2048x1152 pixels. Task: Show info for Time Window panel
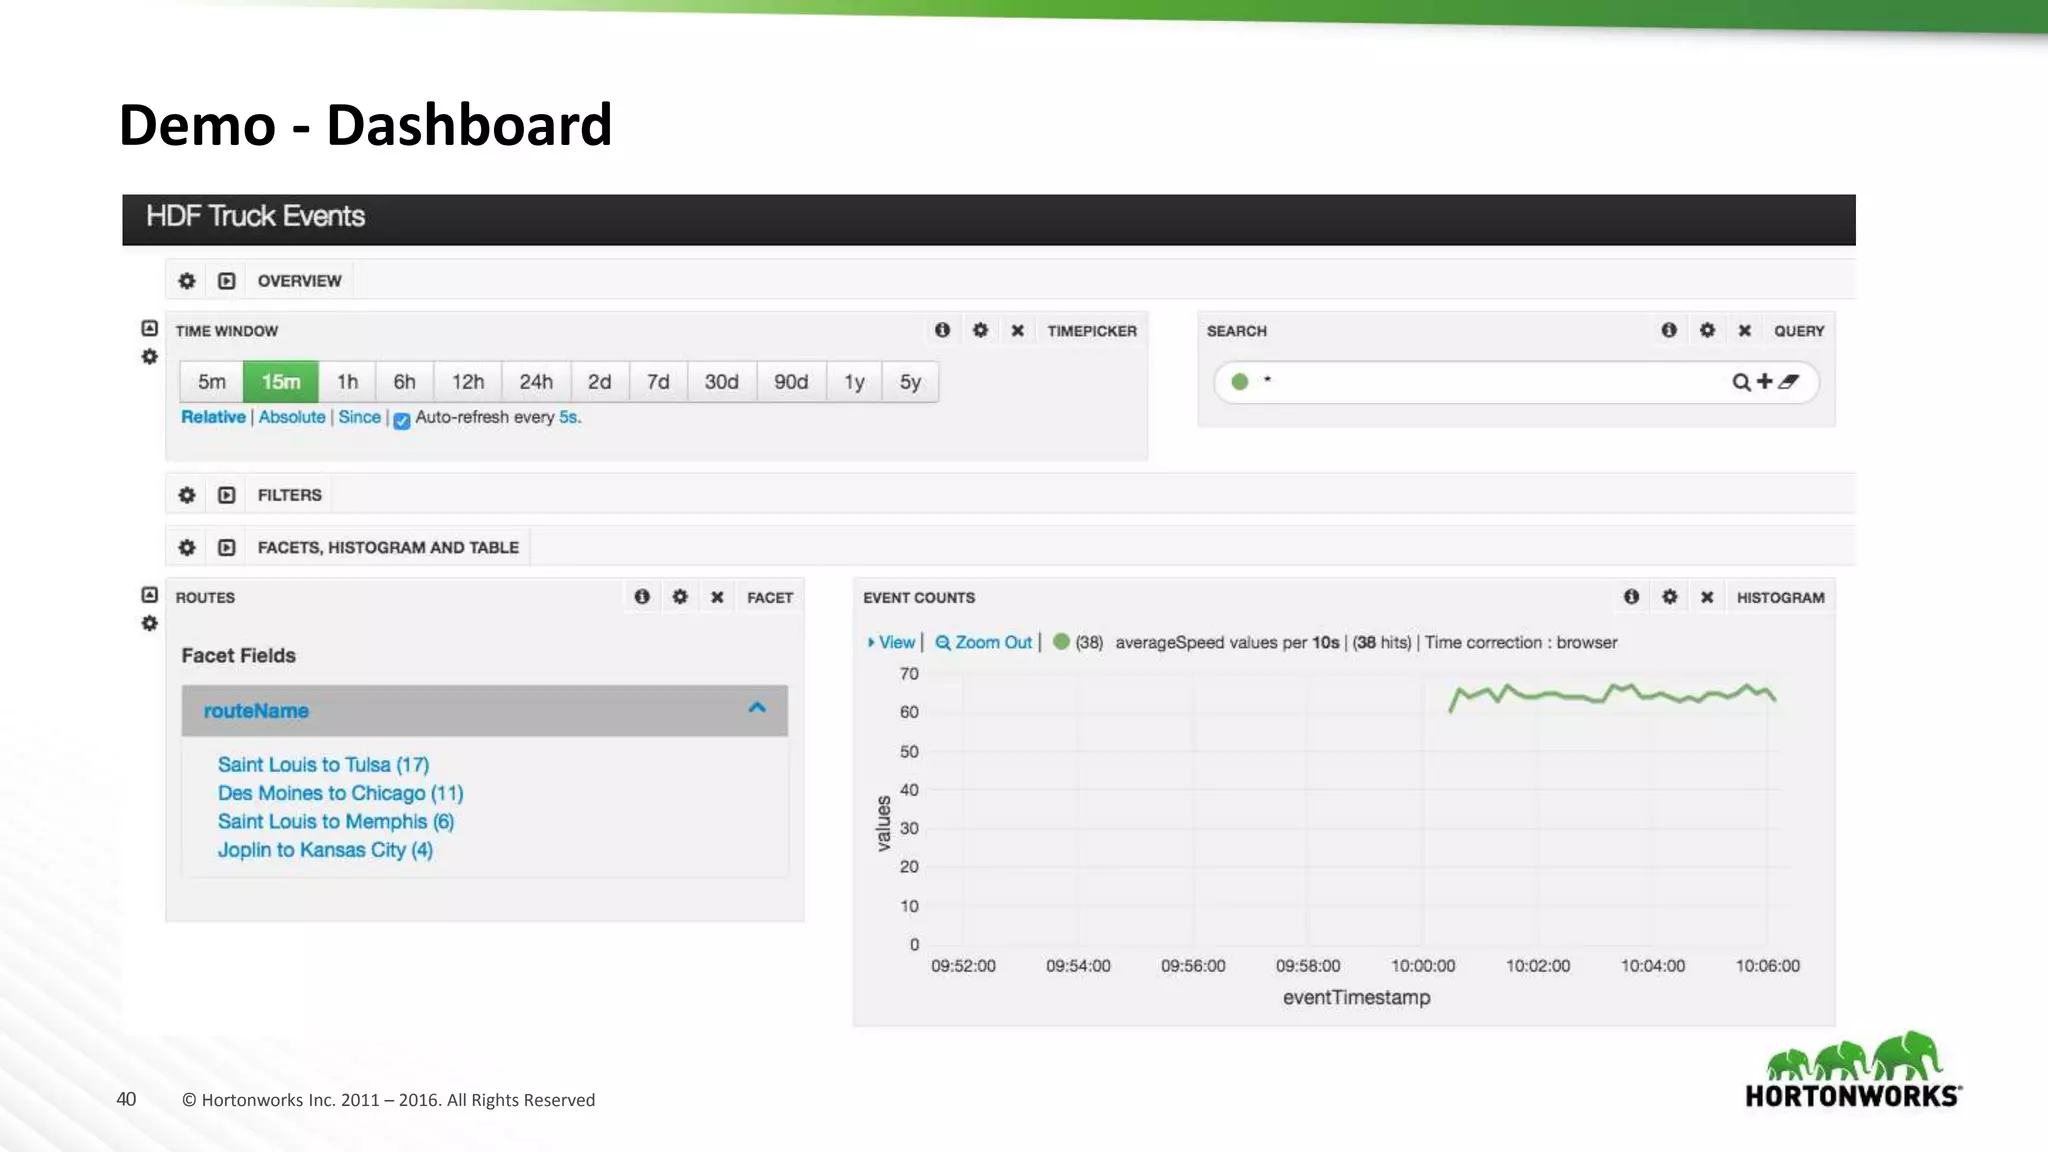(942, 330)
